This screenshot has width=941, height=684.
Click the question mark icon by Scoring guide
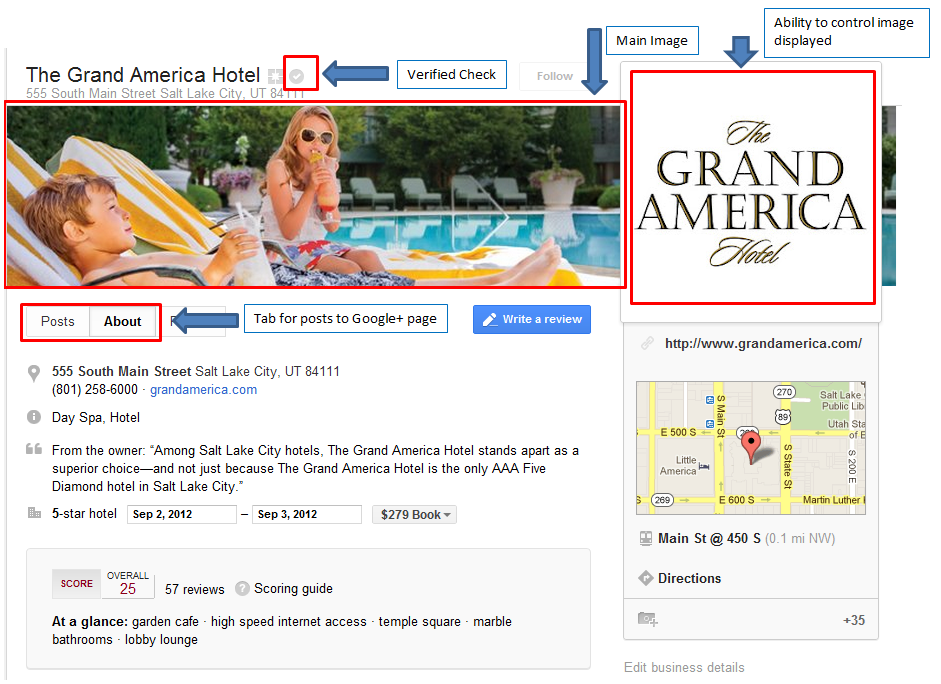[242, 589]
